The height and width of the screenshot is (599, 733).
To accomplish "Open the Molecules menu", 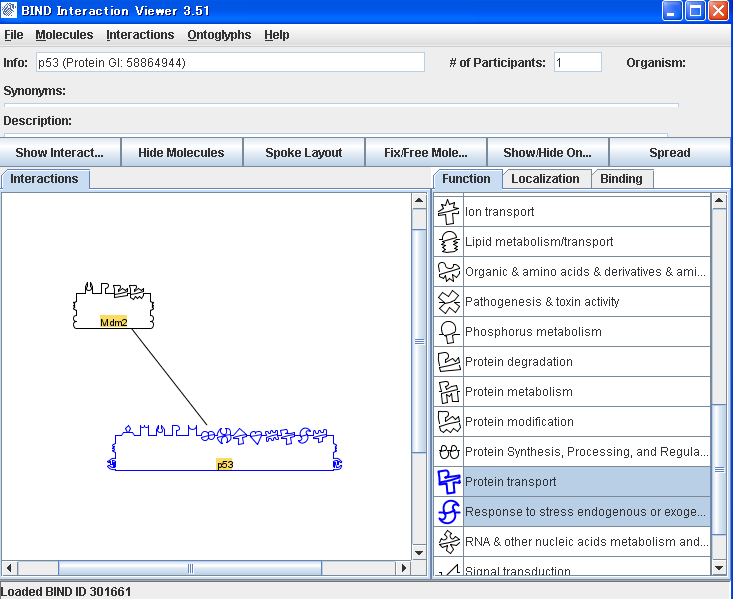I will [x=64, y=35].
